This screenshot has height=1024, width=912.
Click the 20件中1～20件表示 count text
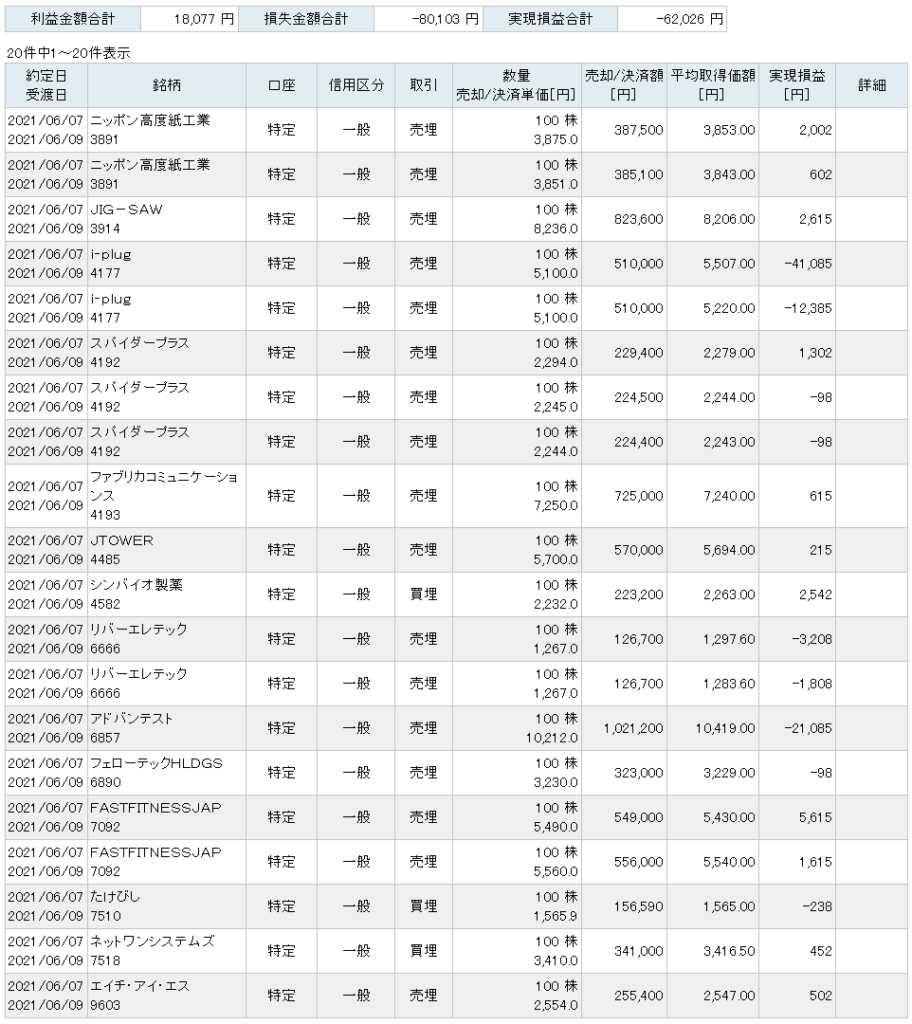pos(68,54)
